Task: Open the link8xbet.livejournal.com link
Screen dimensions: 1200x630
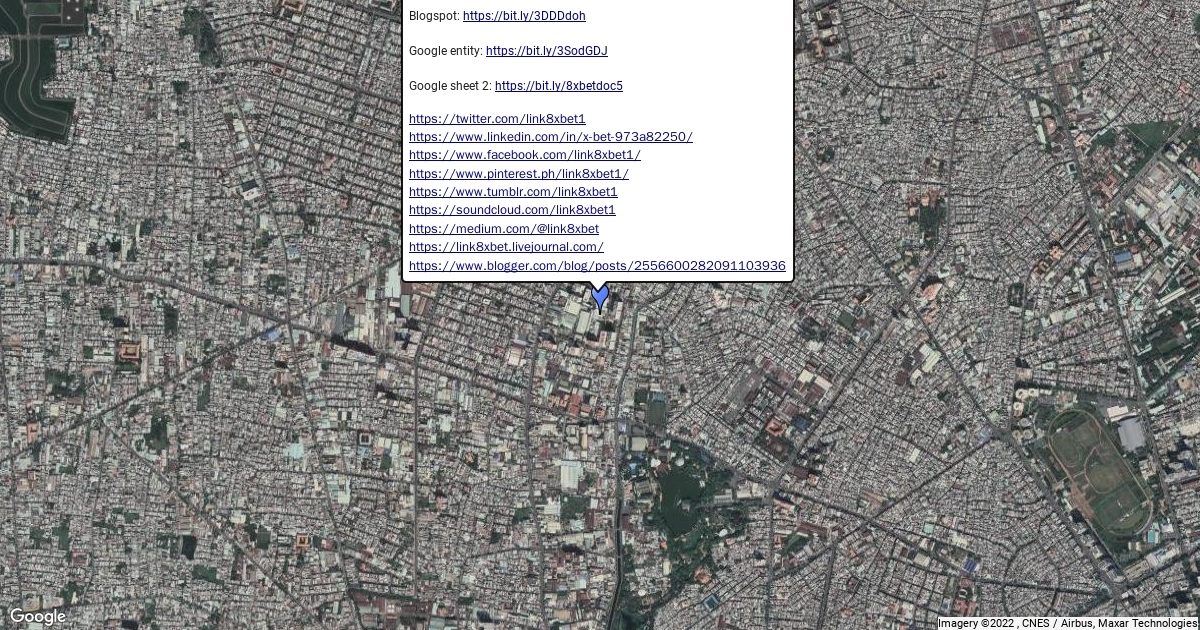Action: coord(506,247)
